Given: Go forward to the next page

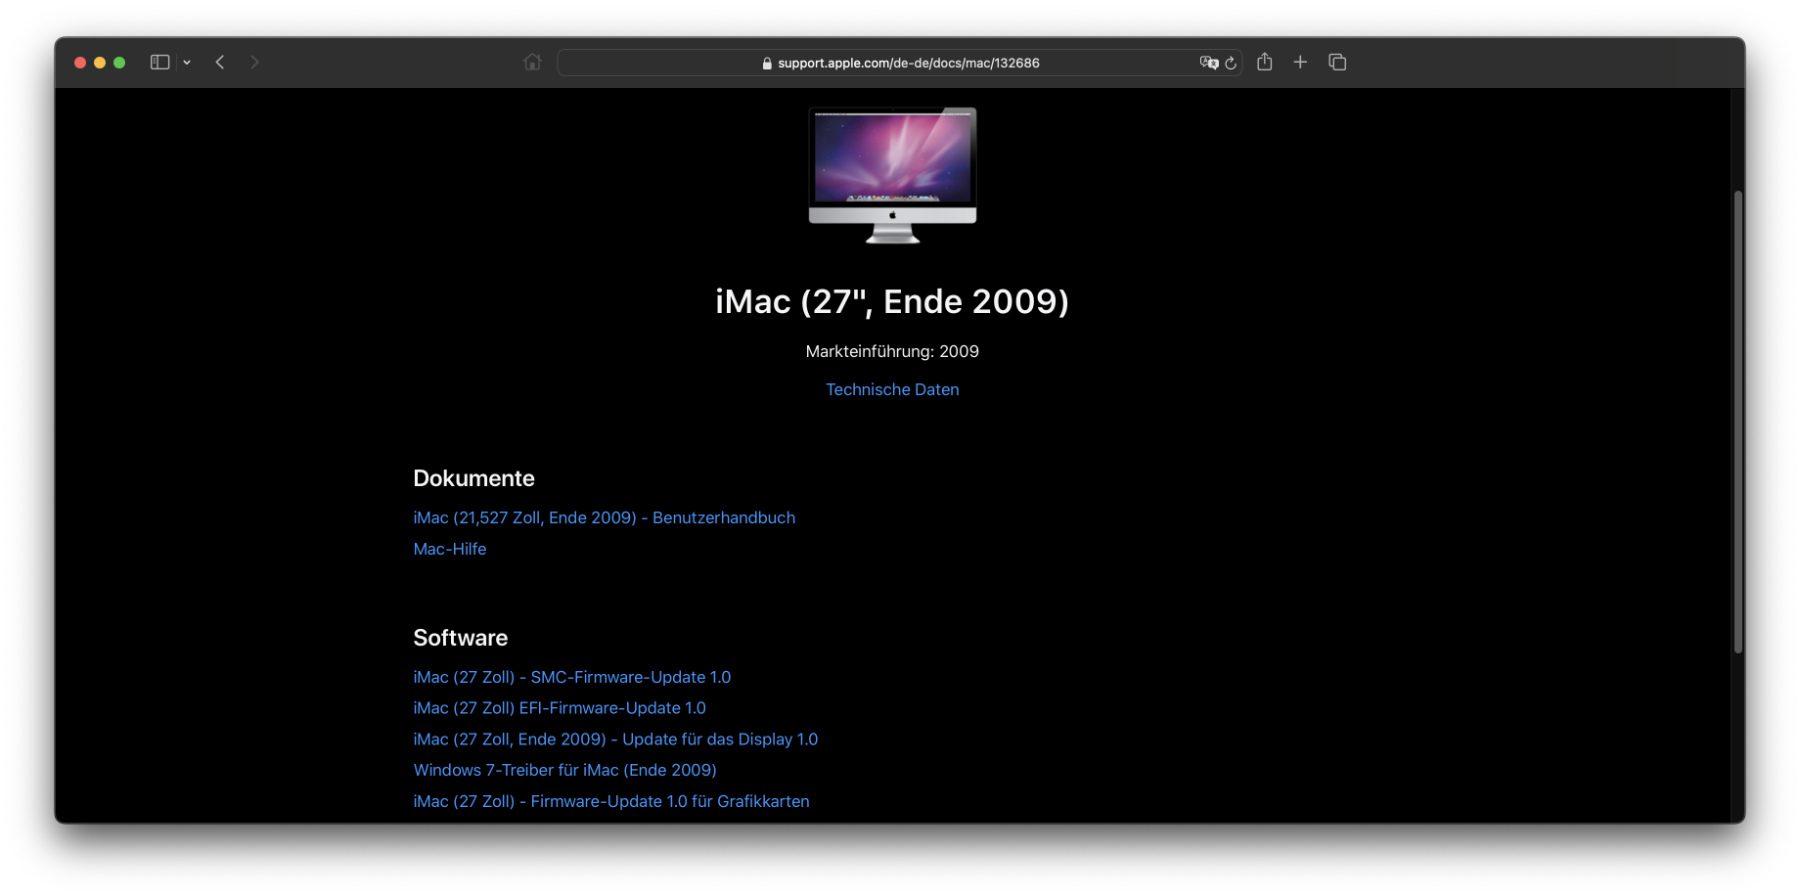Looking at the screenshot, I should [x=254, y=62].
